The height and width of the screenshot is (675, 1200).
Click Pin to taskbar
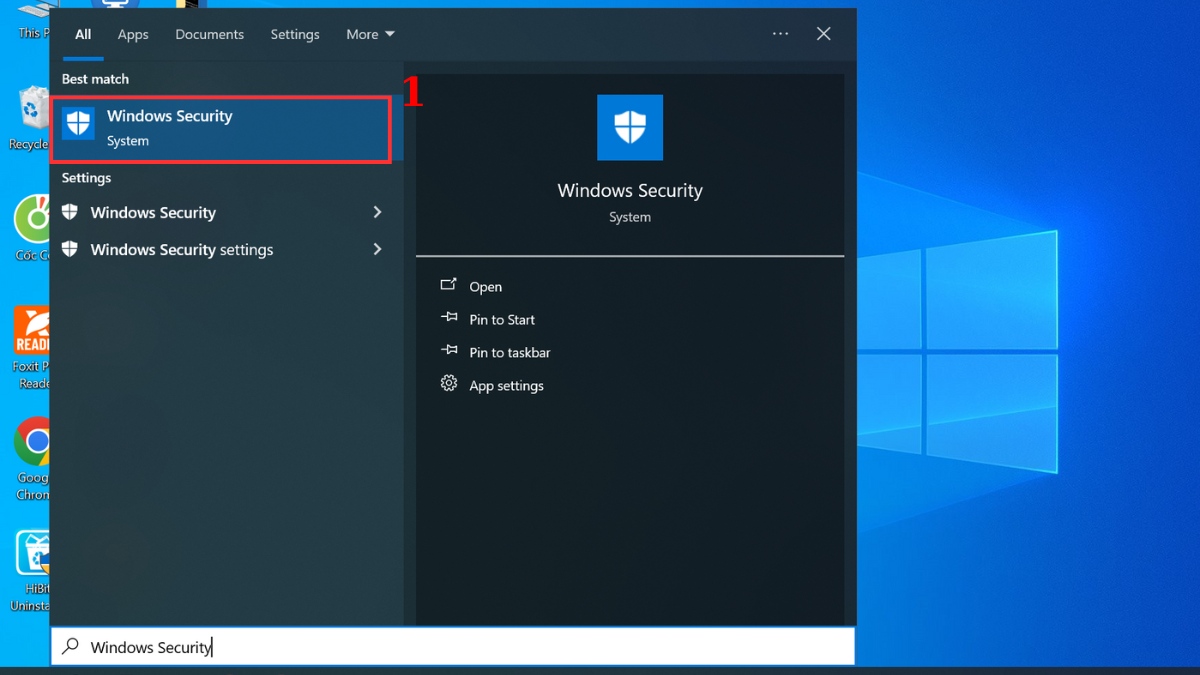pyautogui.click(x=509, y=352)
